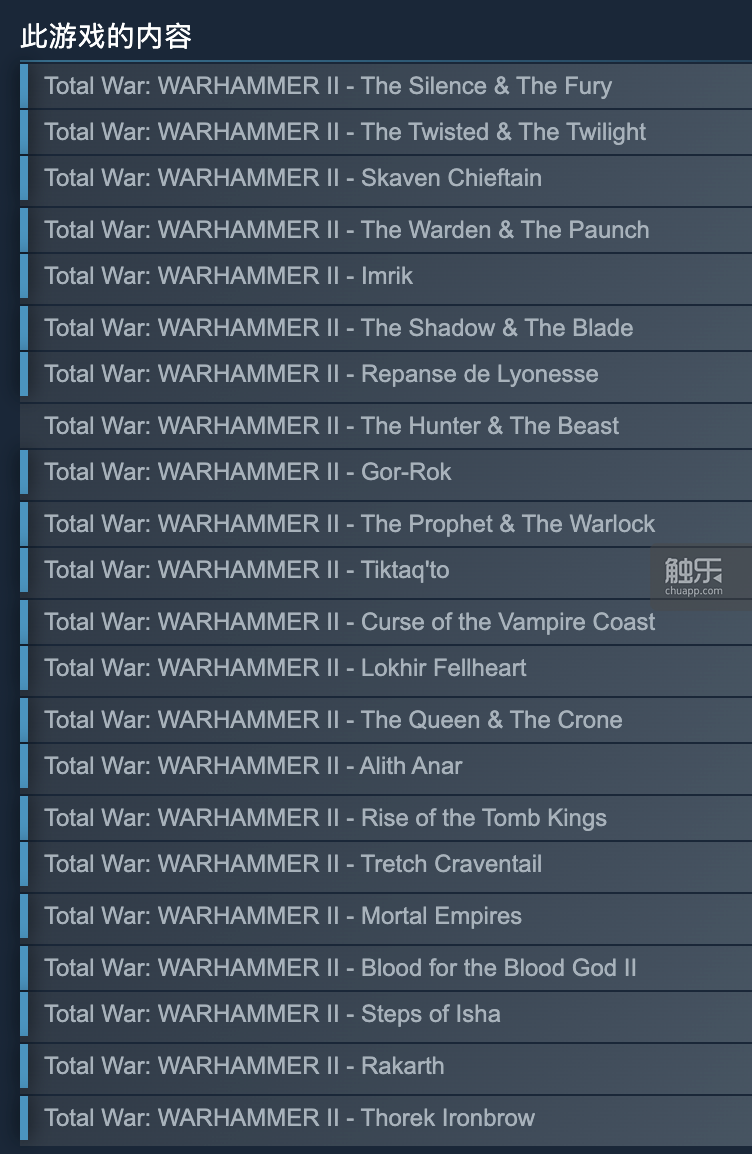This screenshot has width=752, height=1154.
Task: Open The Queen & The Crone DLC
Action: 386,720
